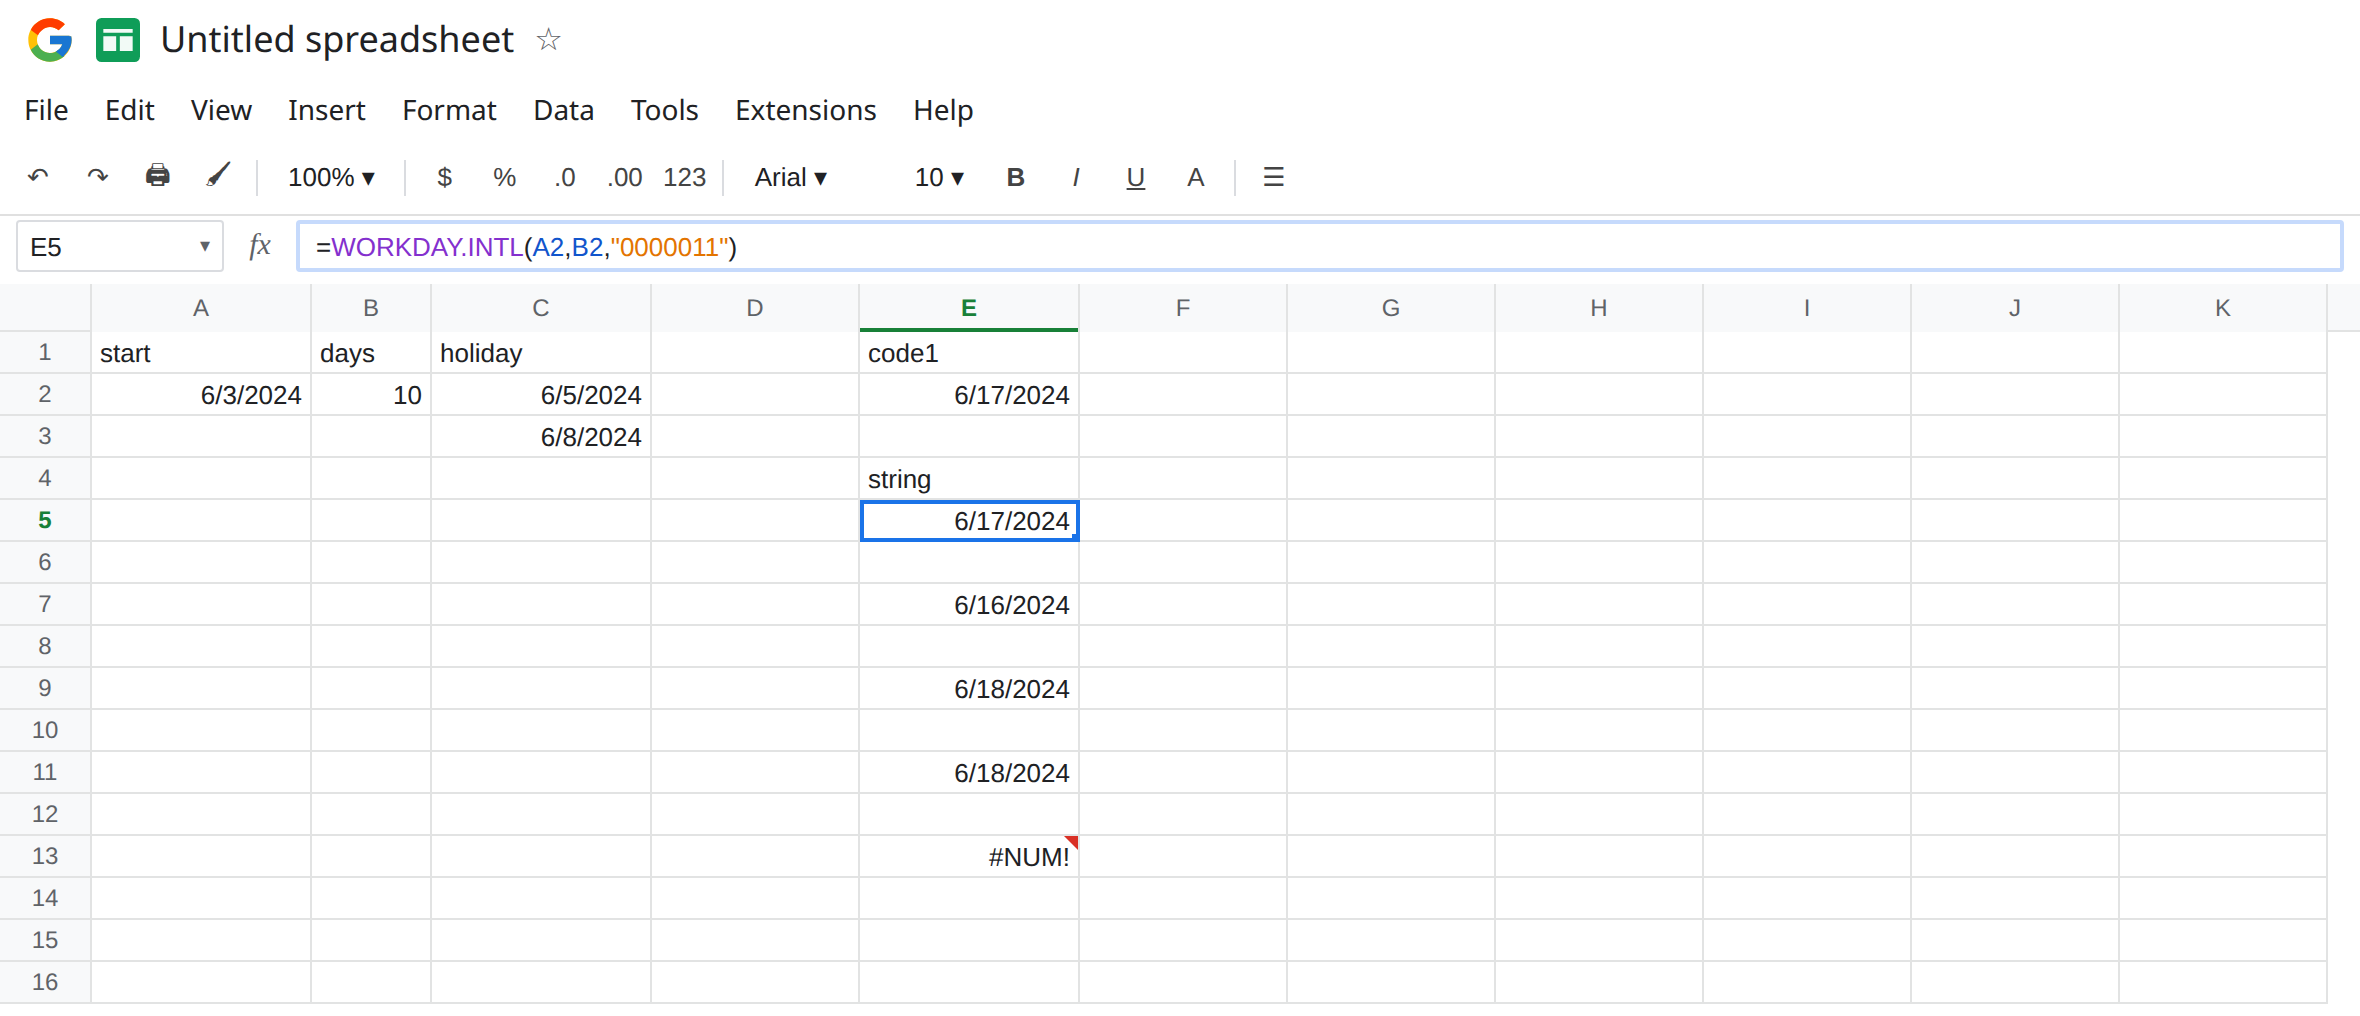
Task: Open the View menu
Action: coord(221,110)
